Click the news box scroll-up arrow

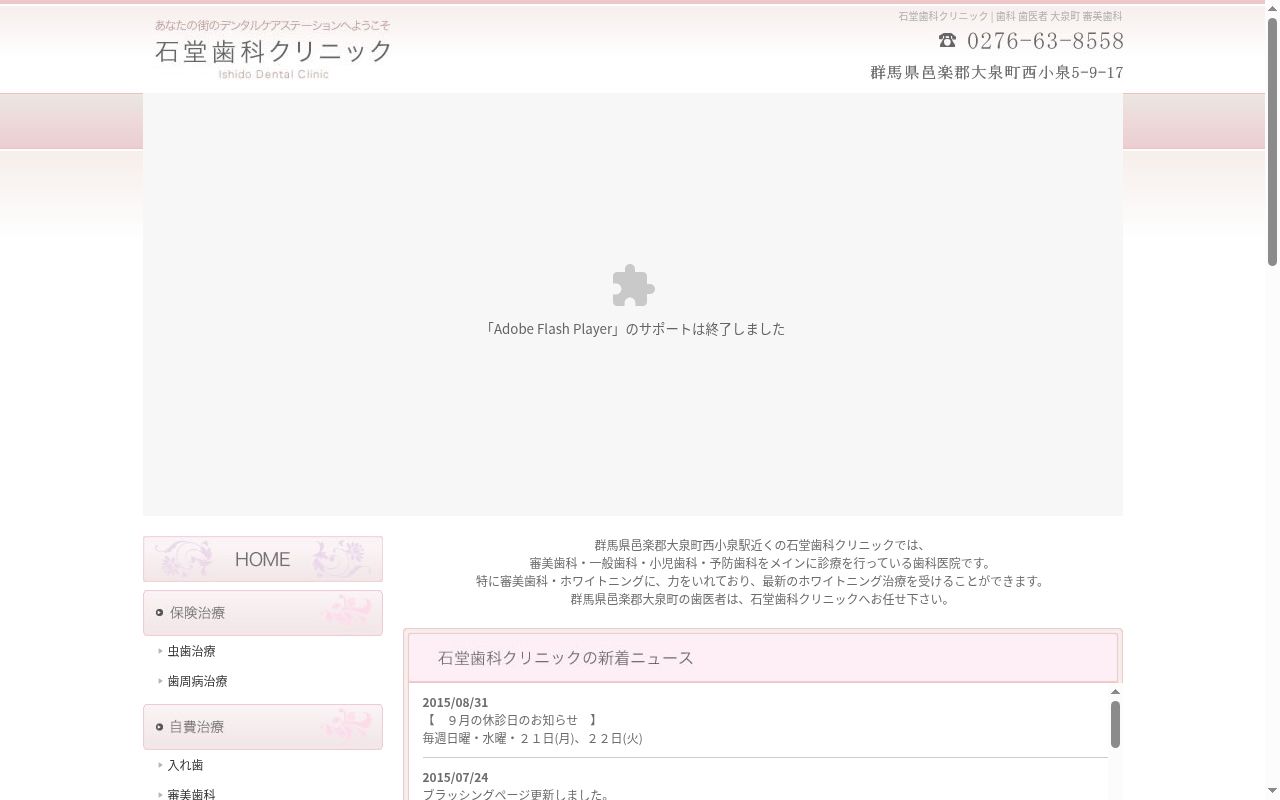(x=1115, y=692)
